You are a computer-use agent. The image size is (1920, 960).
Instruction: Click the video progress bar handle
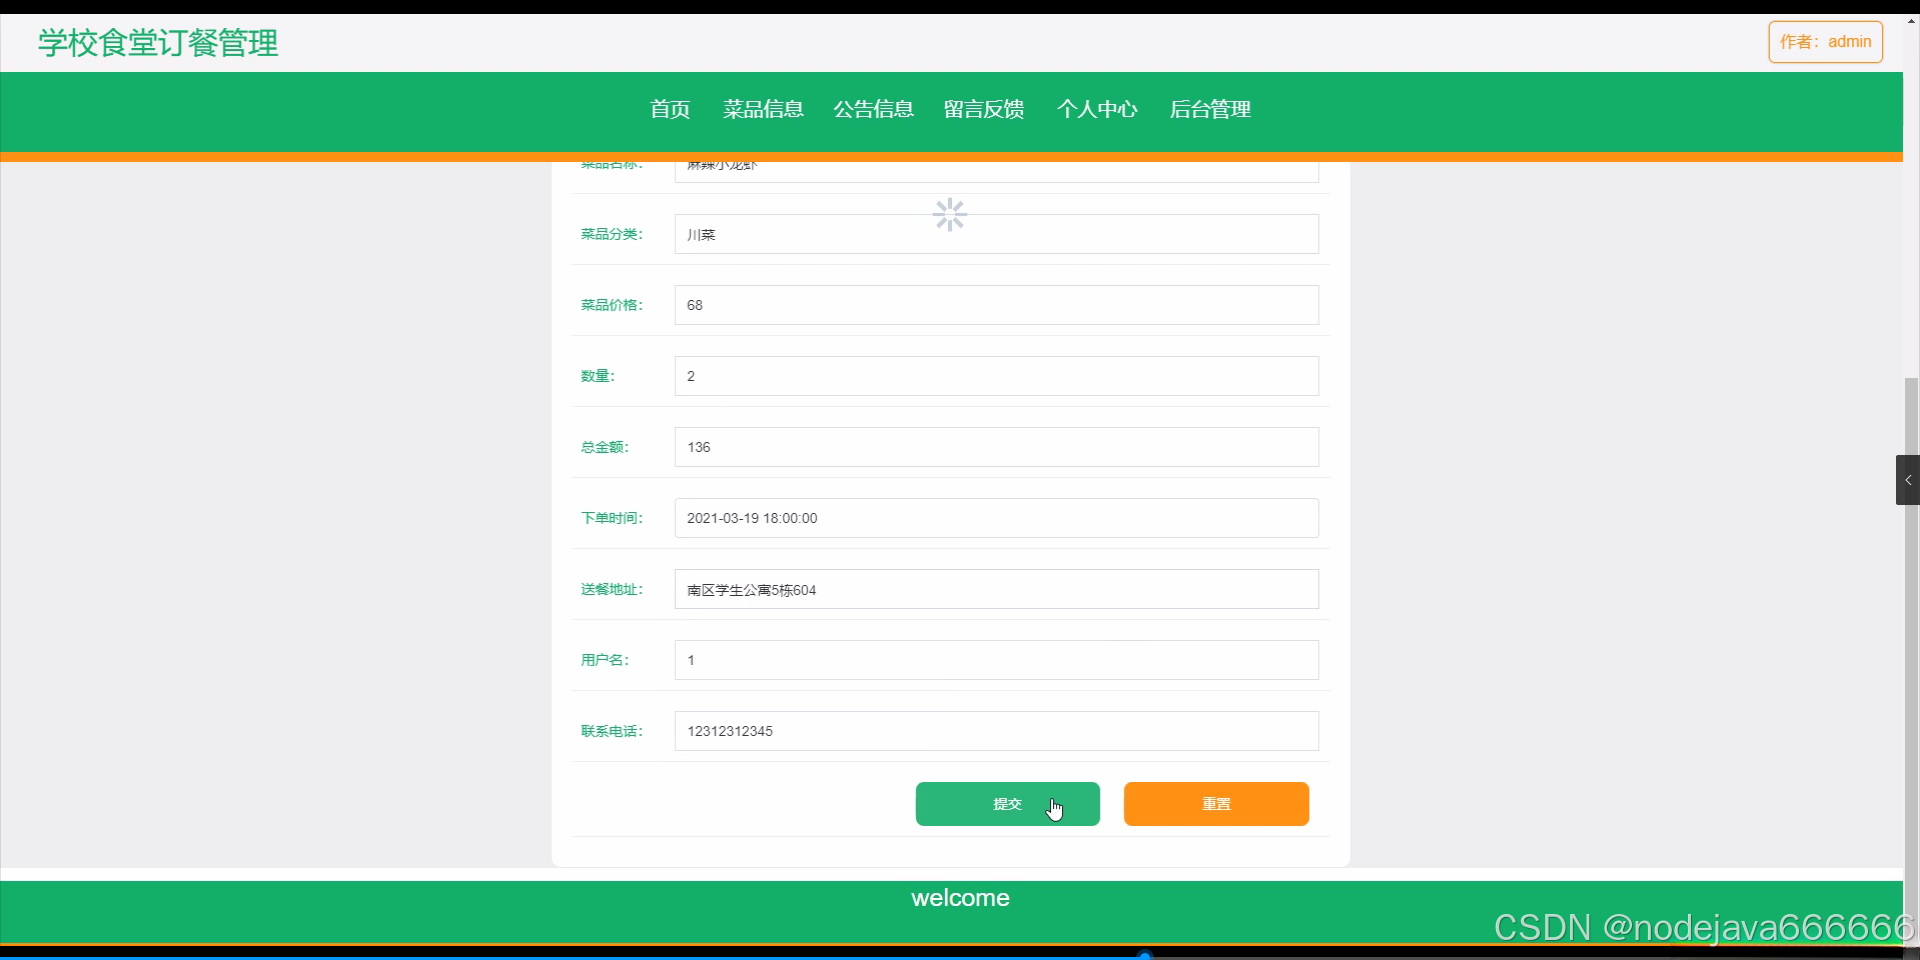pyautogui.click(x=1145, y=956)
